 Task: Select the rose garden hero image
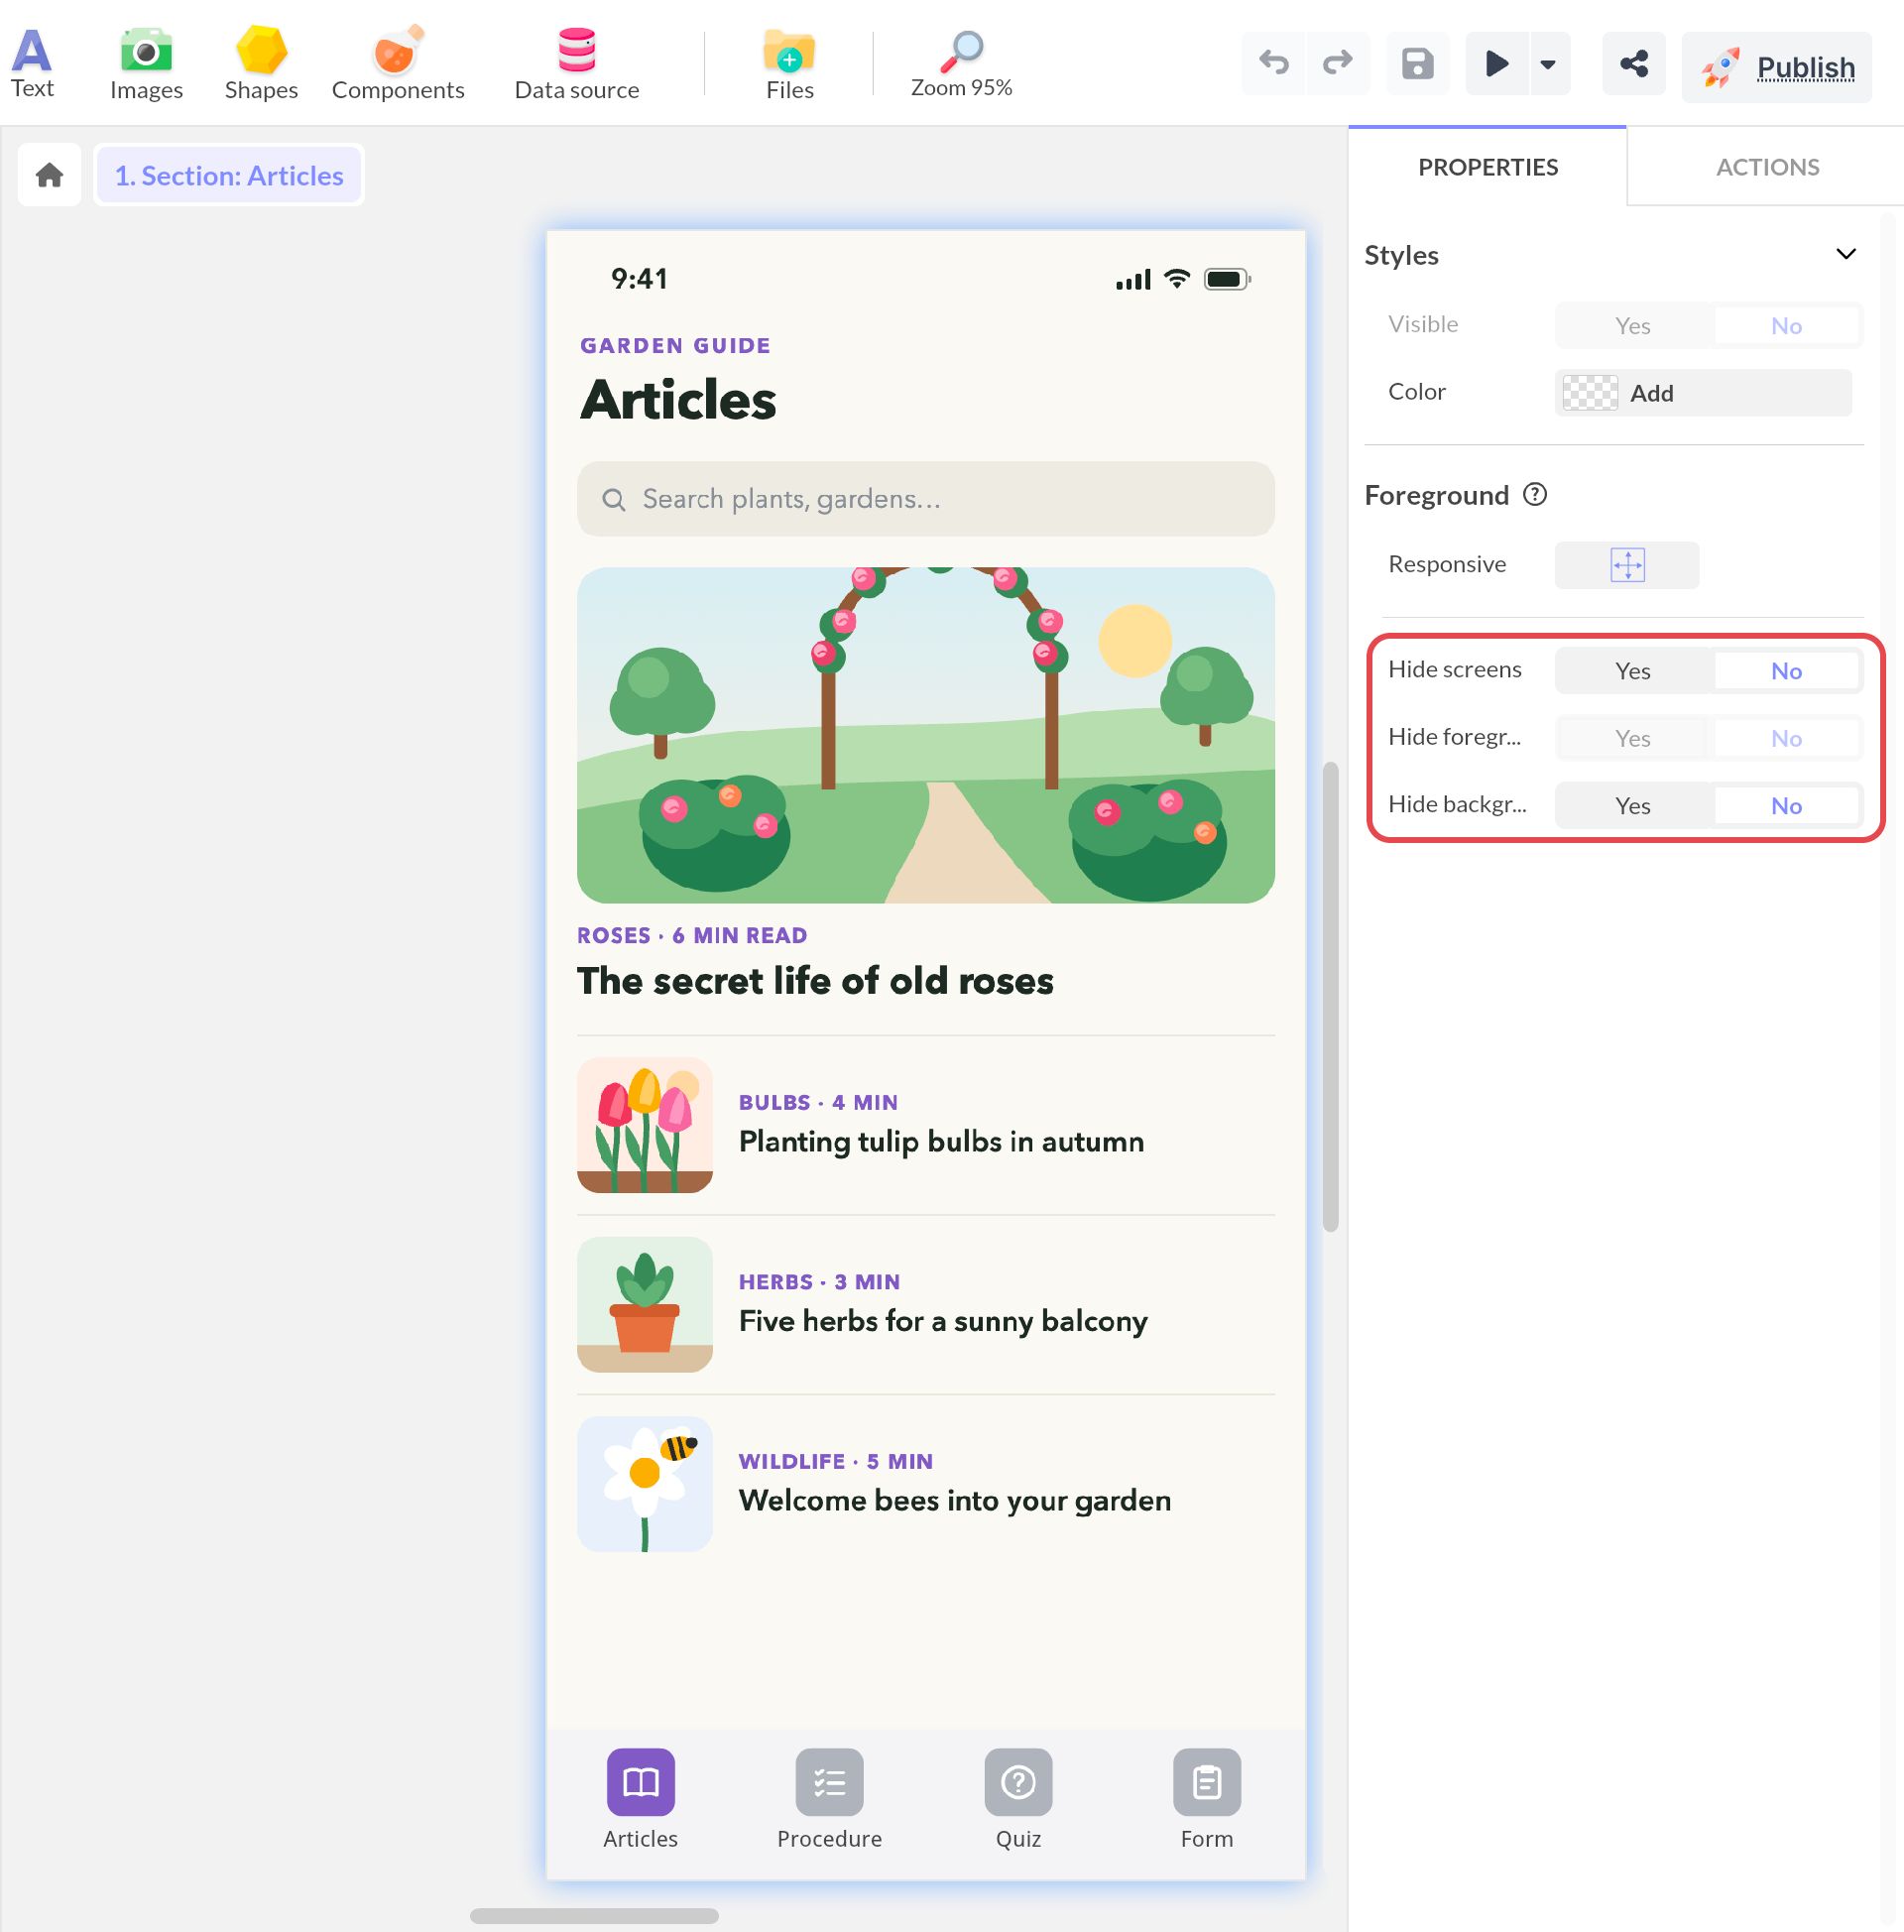(x=925, y=736)
